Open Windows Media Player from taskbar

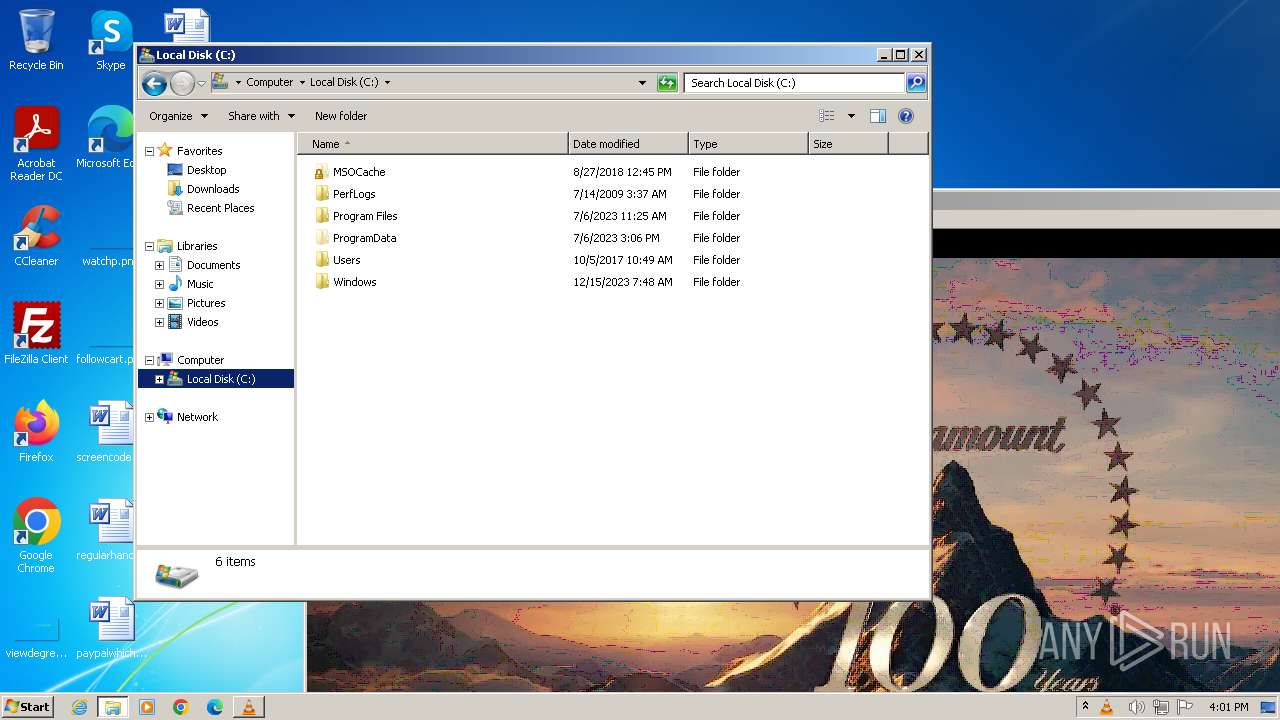147,707
